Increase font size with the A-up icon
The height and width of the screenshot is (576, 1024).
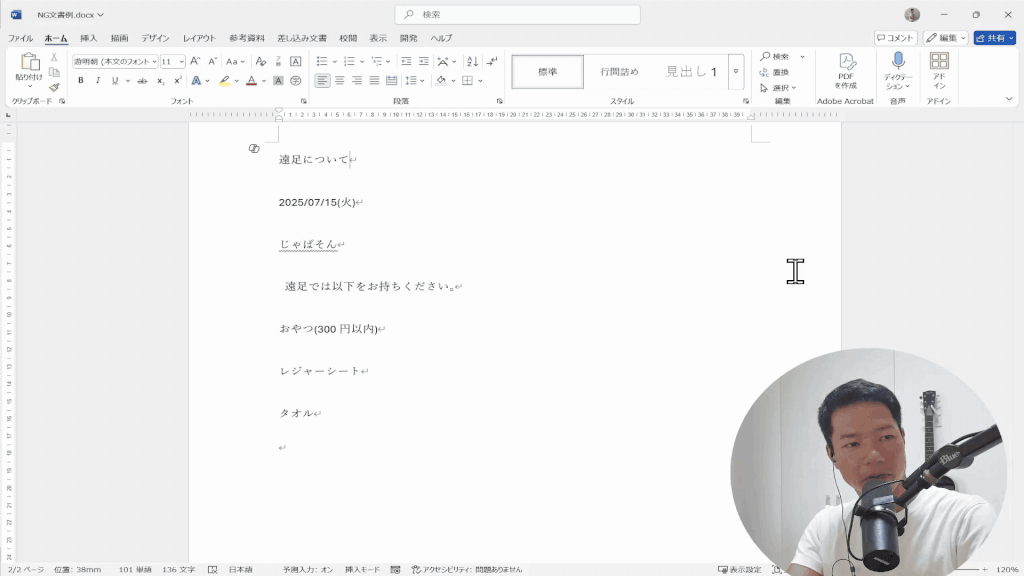(x=195, y=61)
